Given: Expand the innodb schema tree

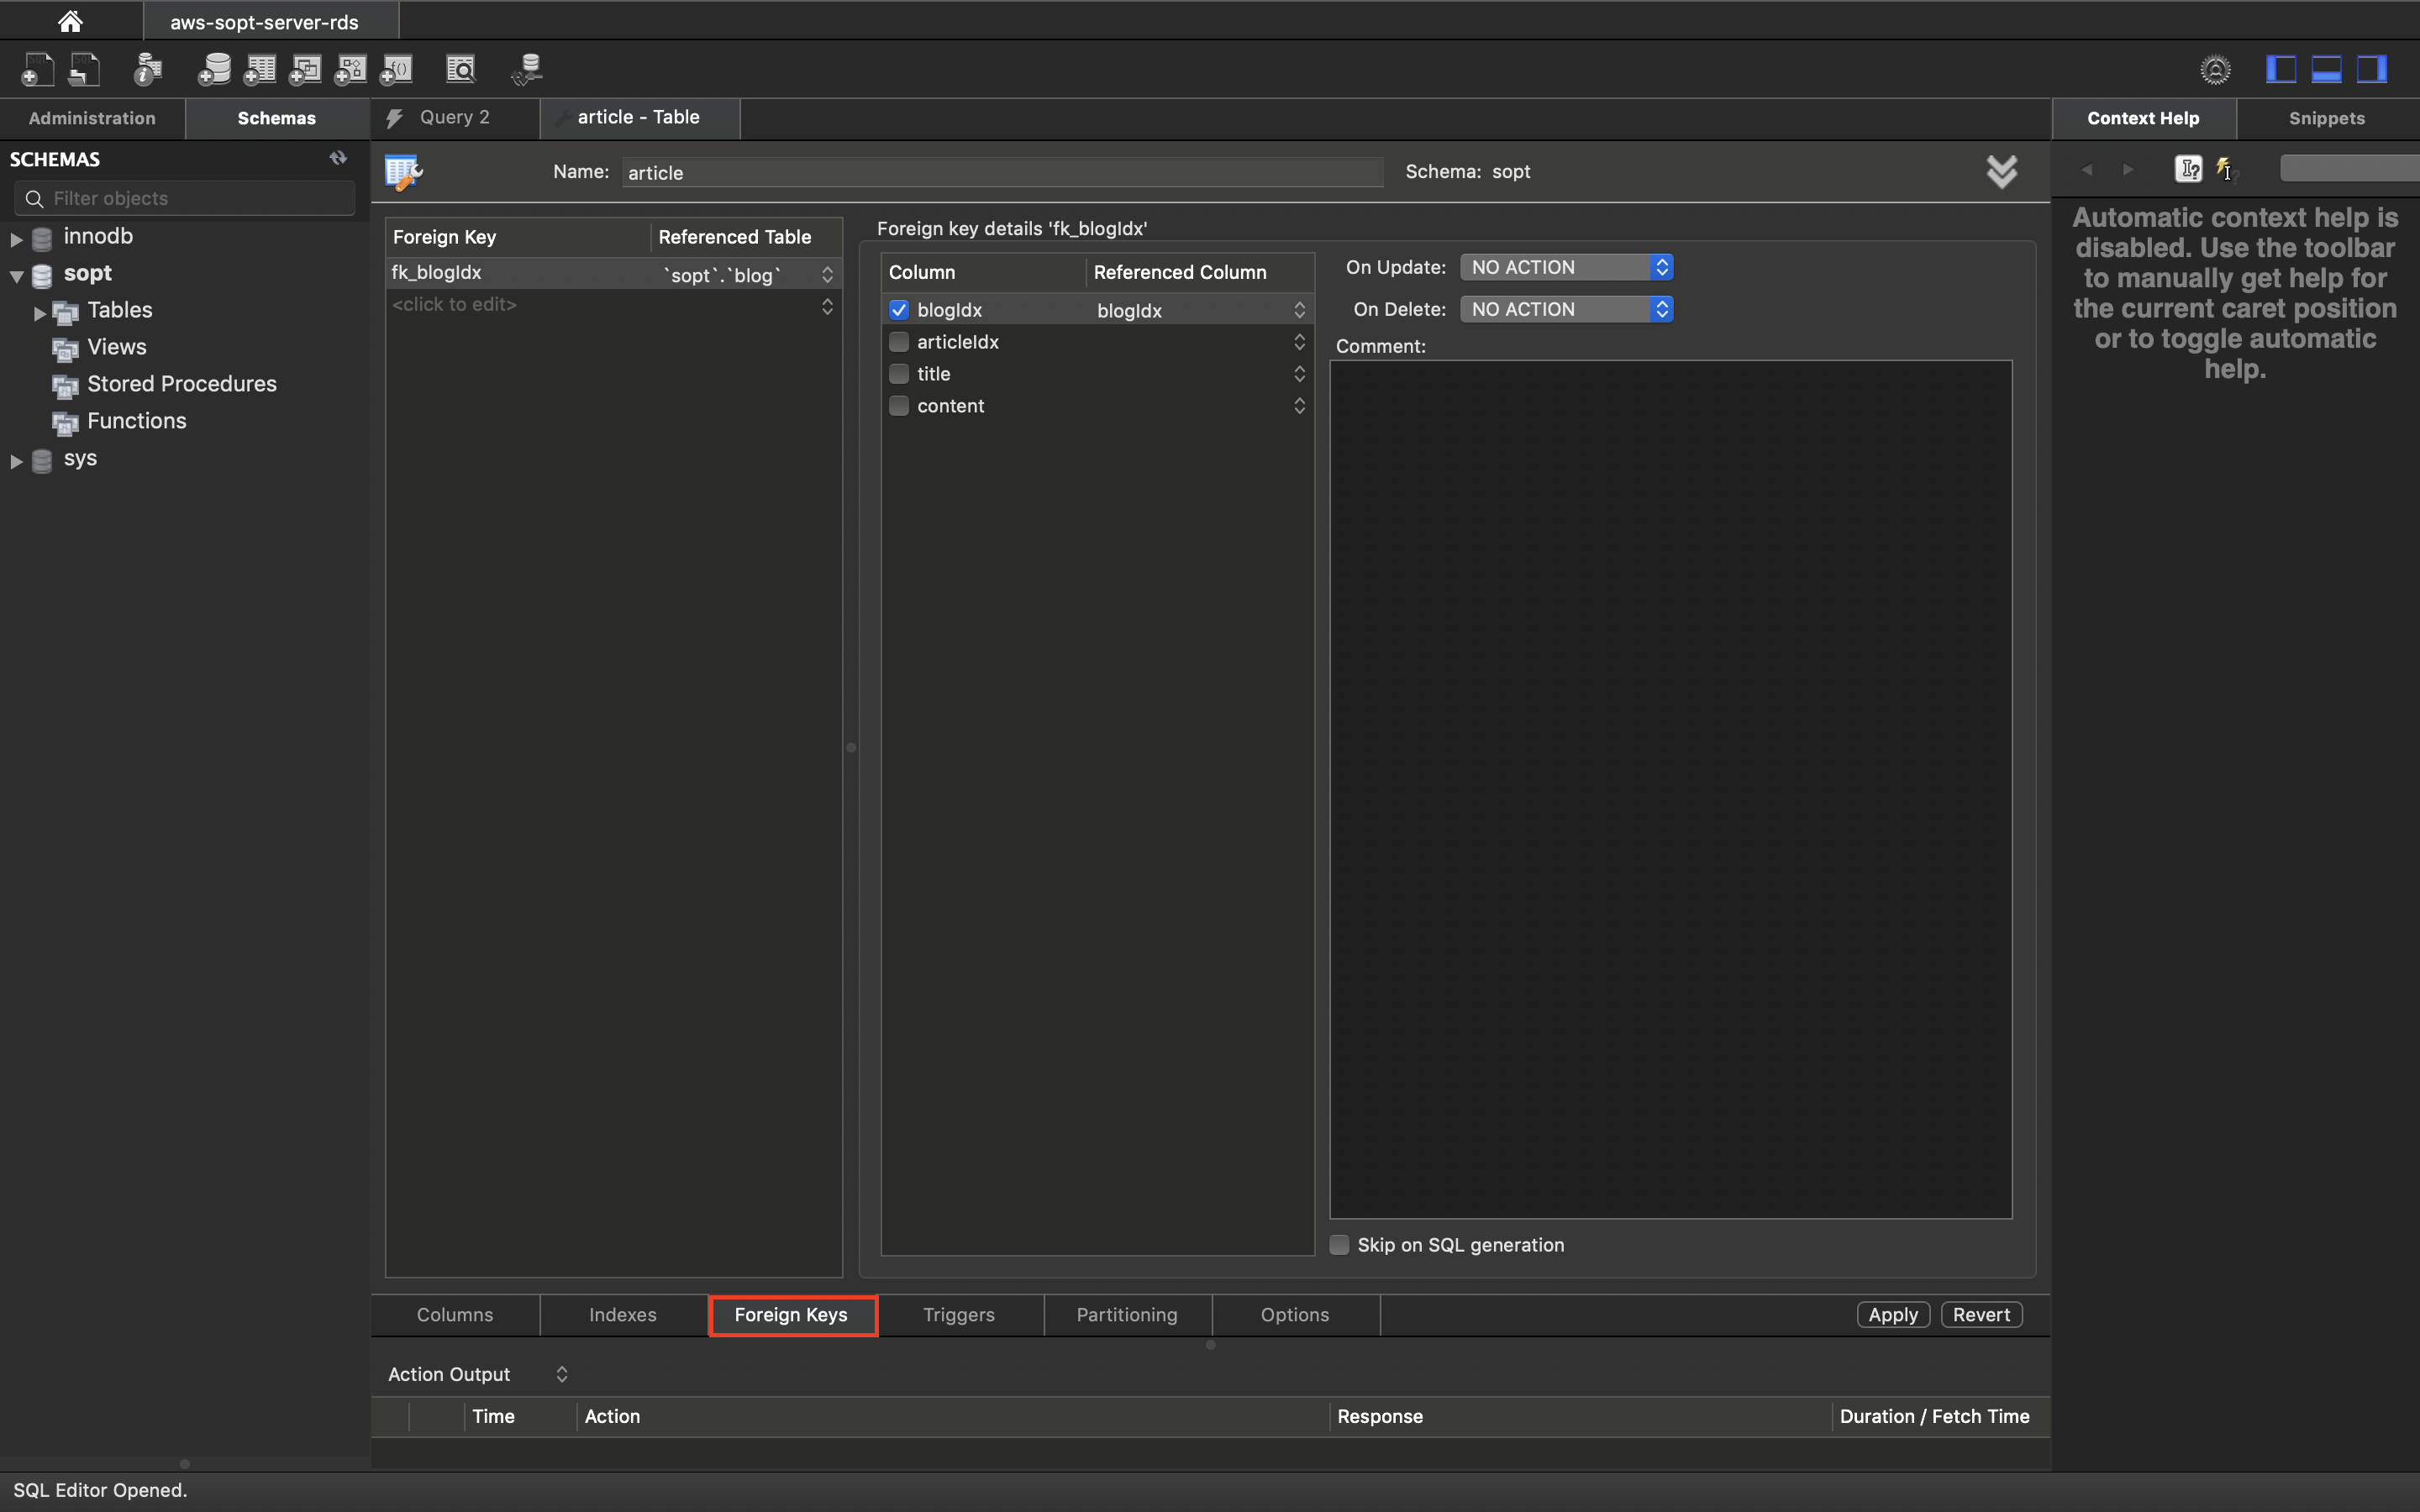Looking at the screenshot, I should [x=16, y=238].
